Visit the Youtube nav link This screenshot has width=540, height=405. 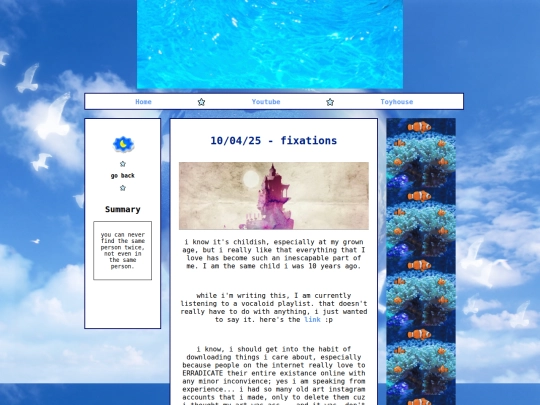(x=266, y=102)
